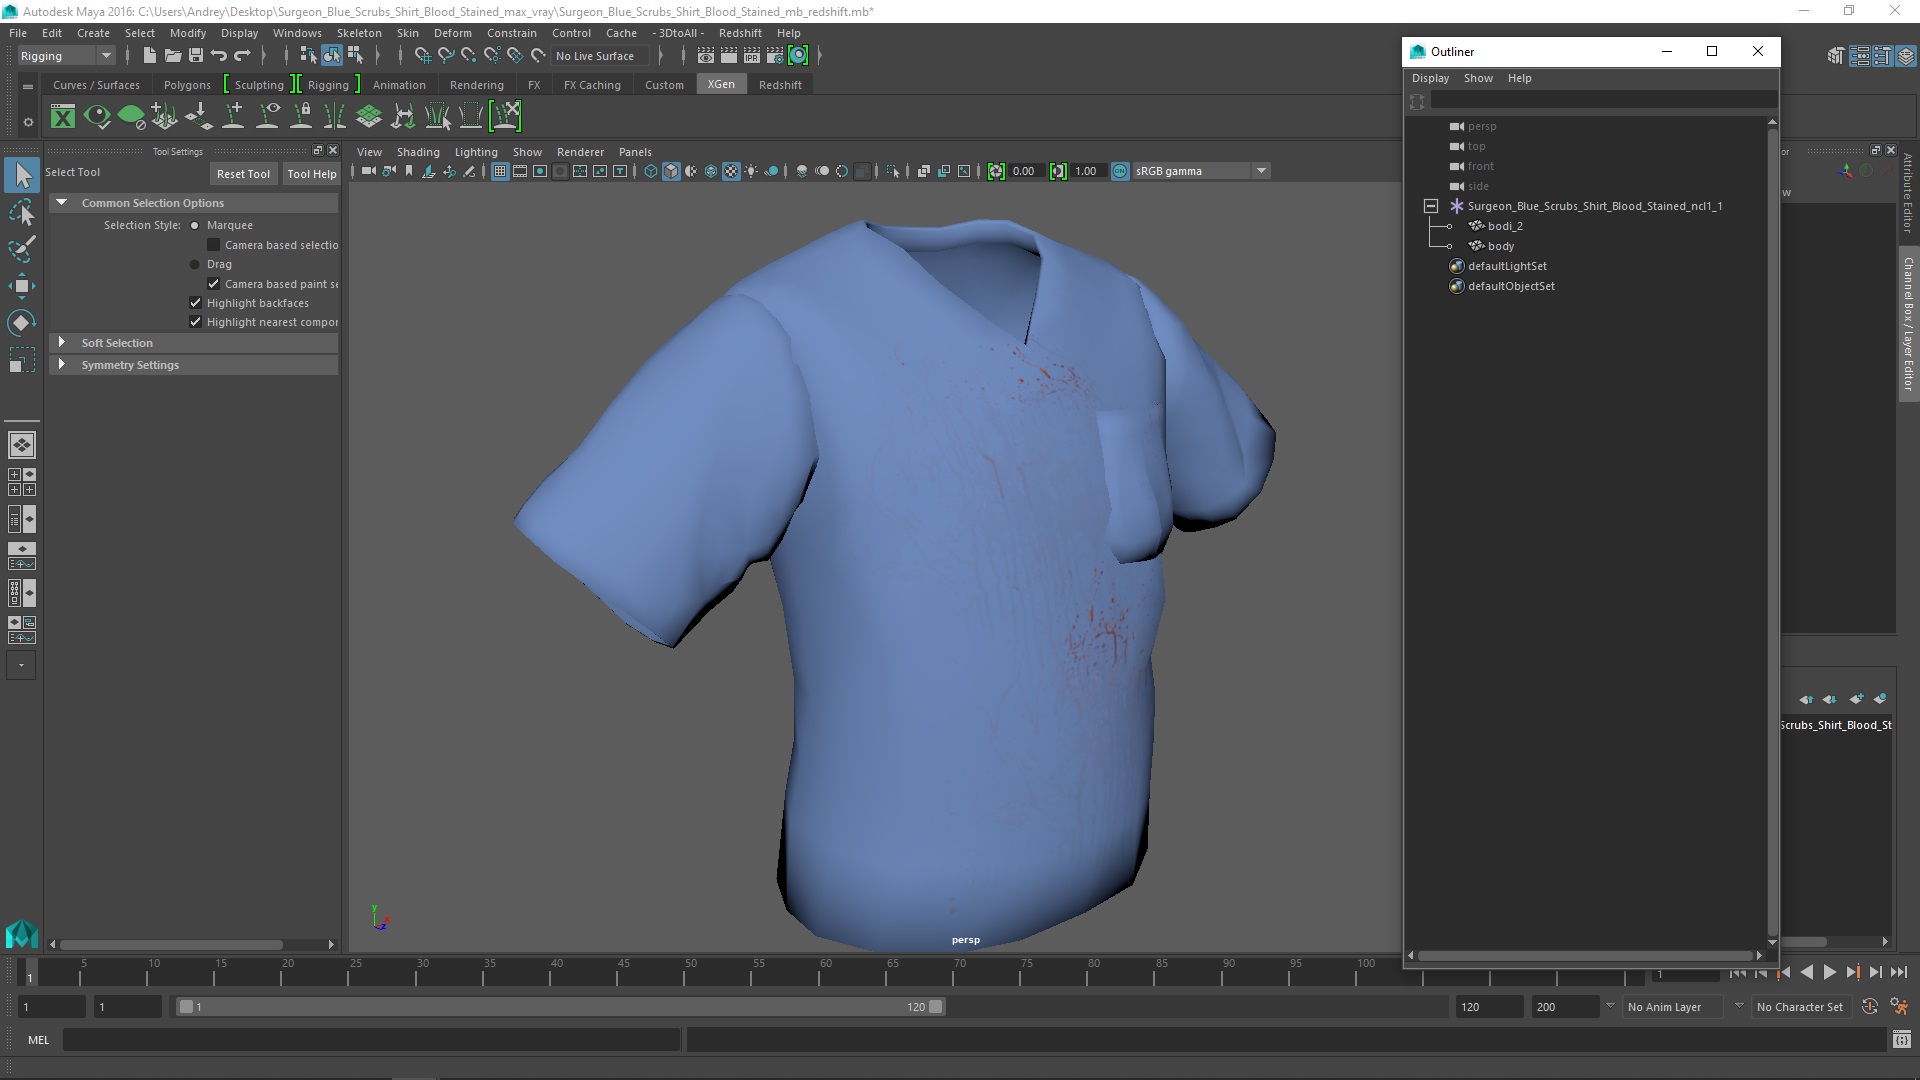Activate the Move tool
The height and width of the screenshot is (1080, 1920).
[x=22, y=286]
